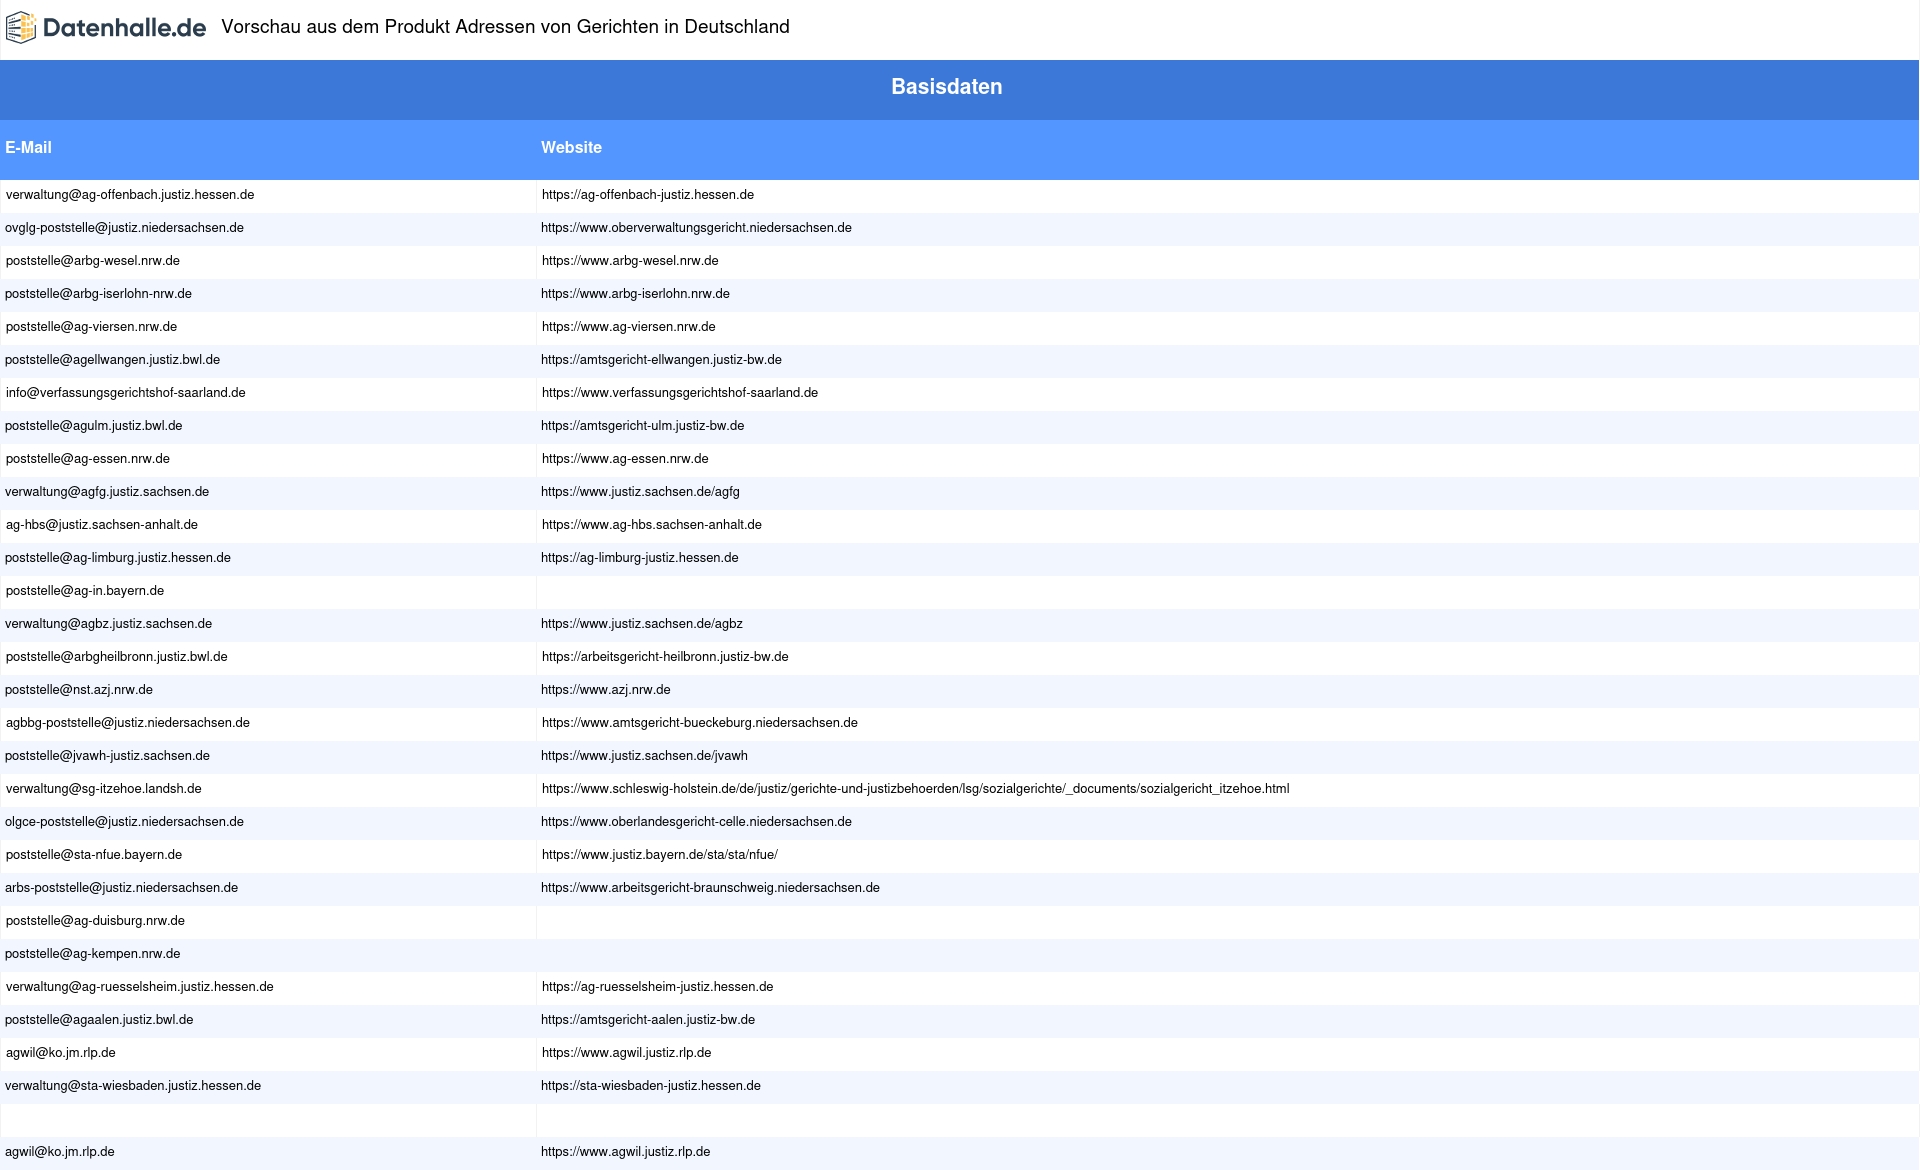Select agbbg-poststelle@justiz.niedersachsen.de email
1920x1170 pixels.
pyautogui.click(x=128, y=723)
